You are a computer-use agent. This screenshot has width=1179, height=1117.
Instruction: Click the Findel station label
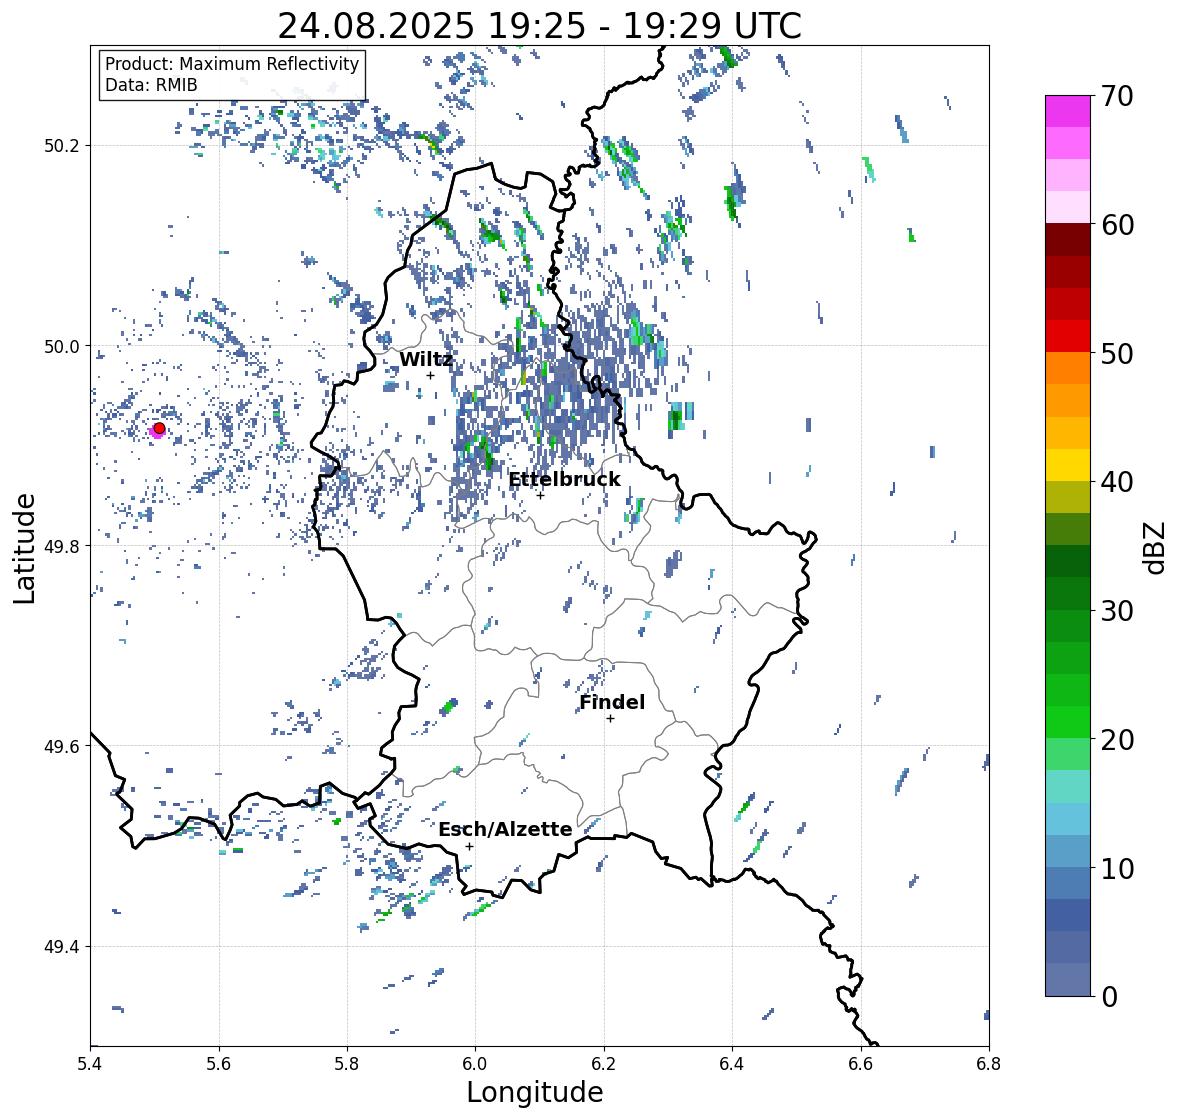pos(612,702)
